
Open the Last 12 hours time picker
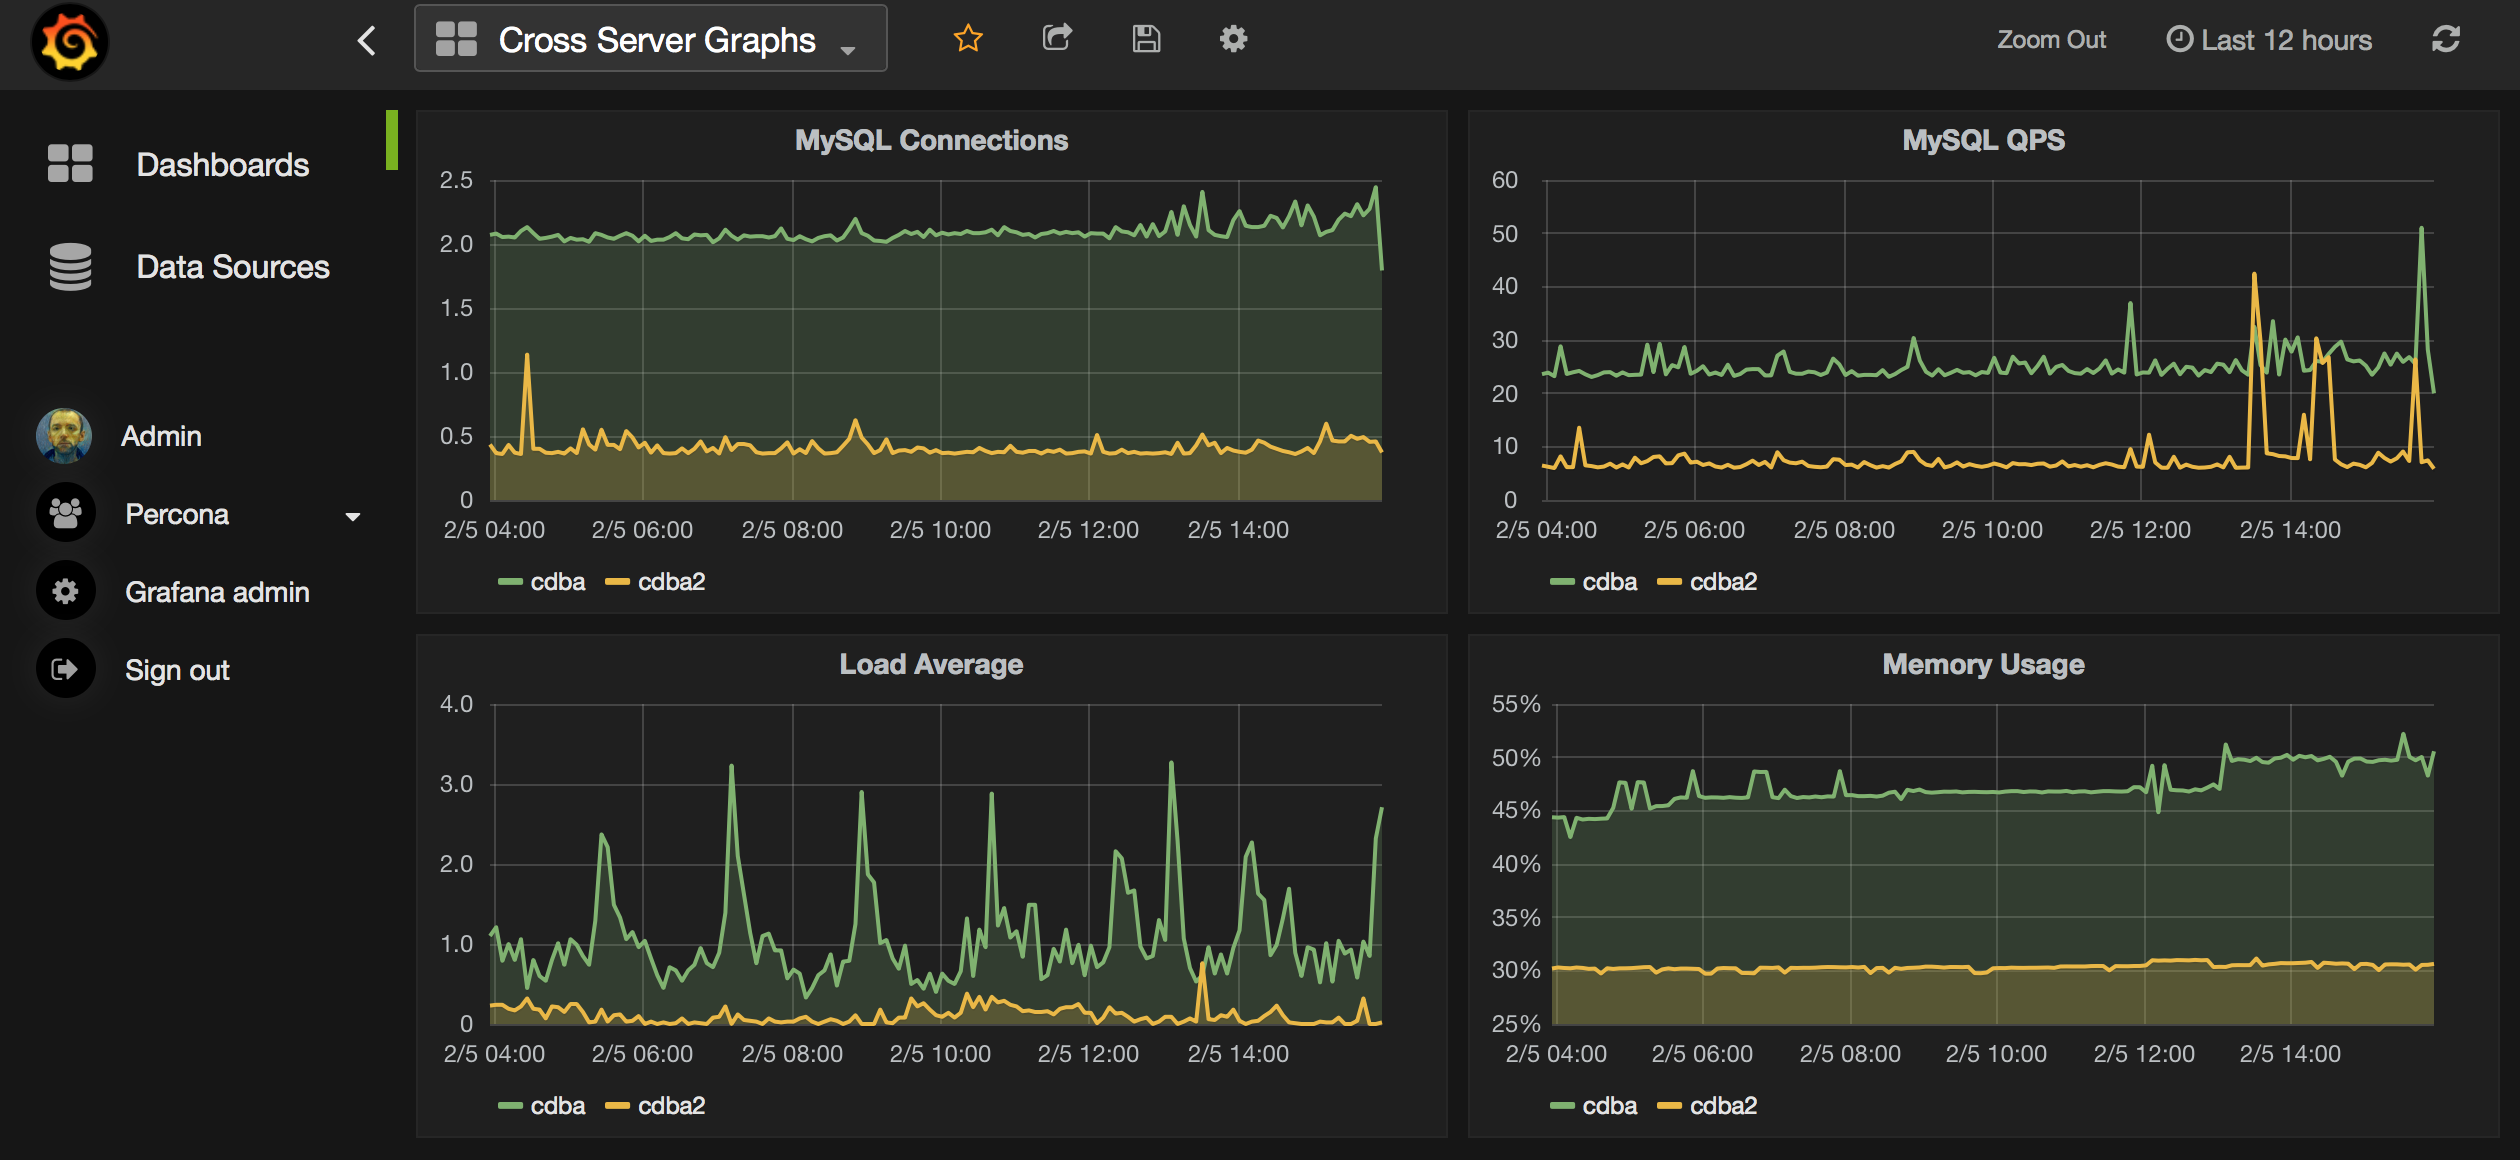[2269, 40]
